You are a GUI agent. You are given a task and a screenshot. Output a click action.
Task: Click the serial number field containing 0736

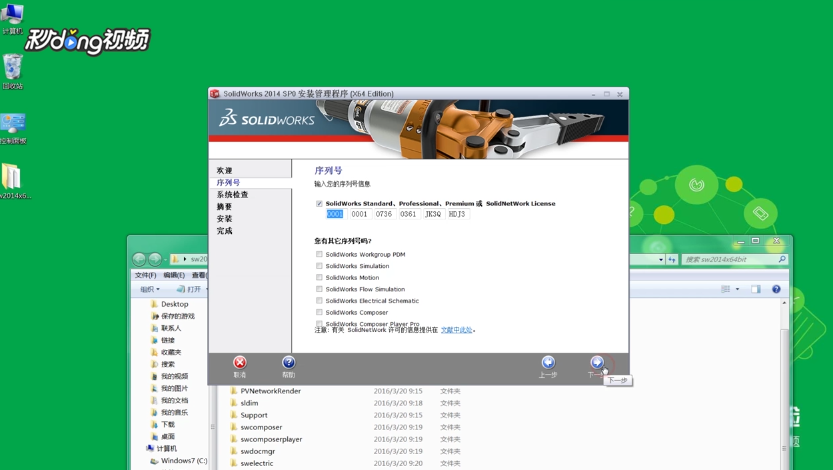[x=384, y=214]
